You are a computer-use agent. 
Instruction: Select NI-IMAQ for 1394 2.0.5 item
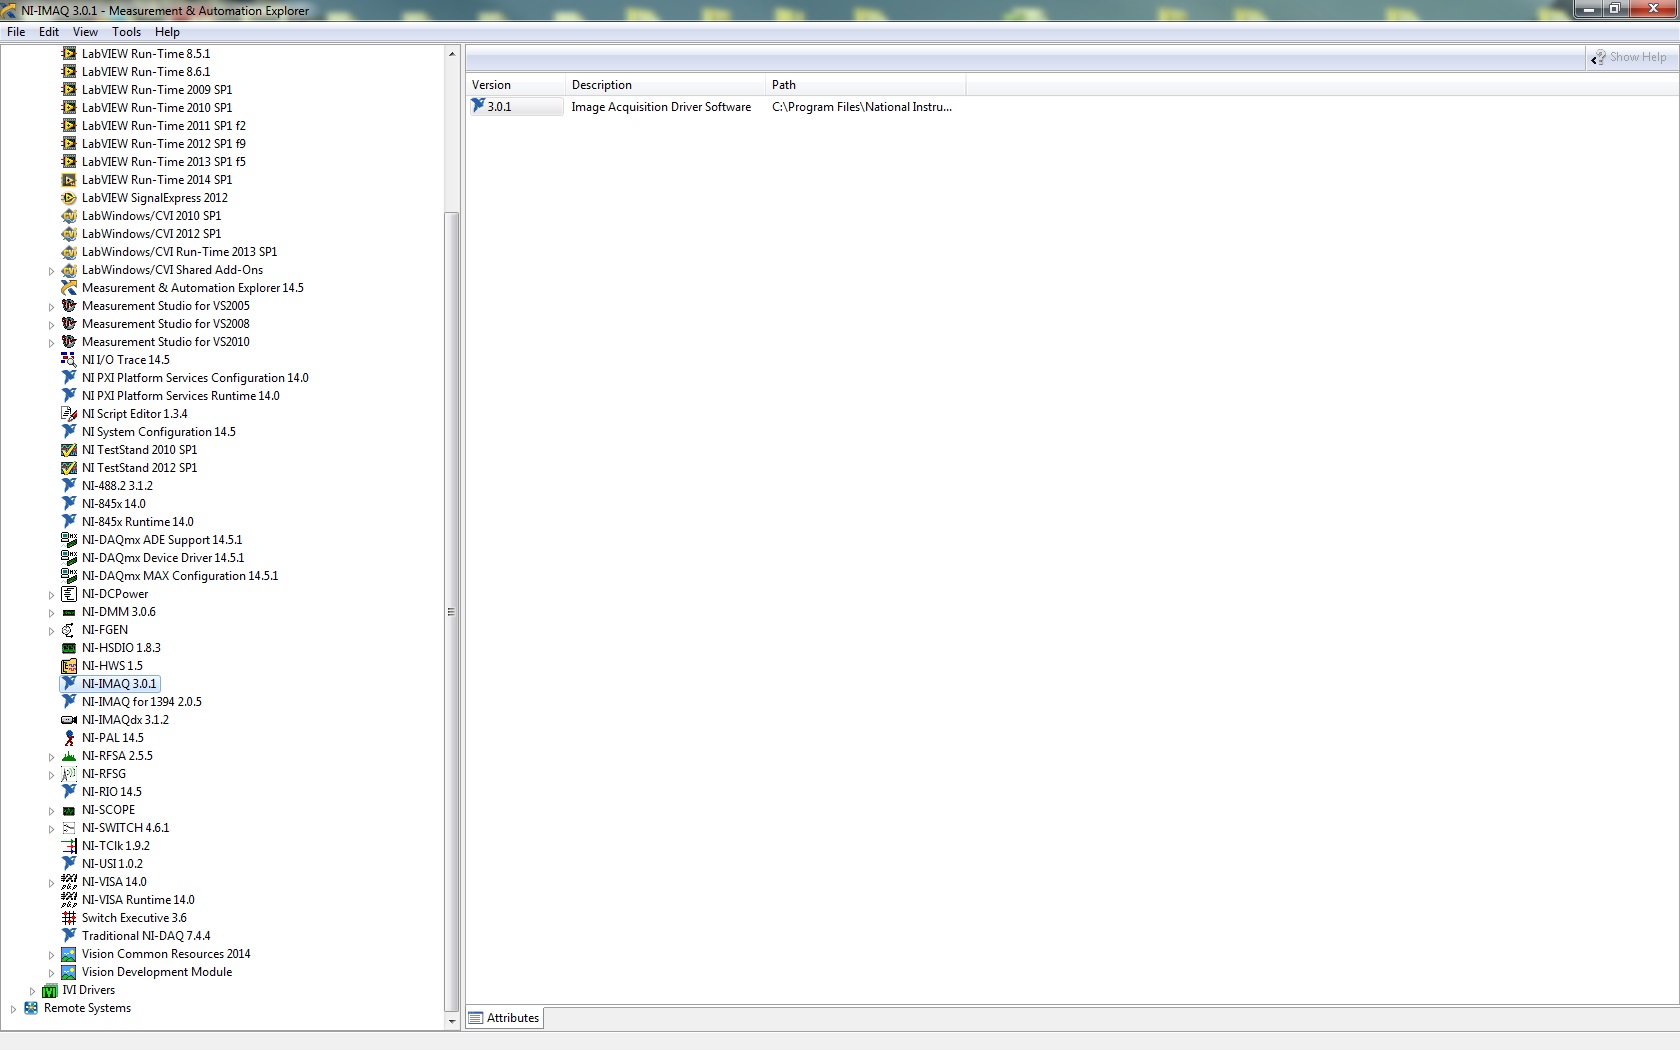tap(142, 702)
